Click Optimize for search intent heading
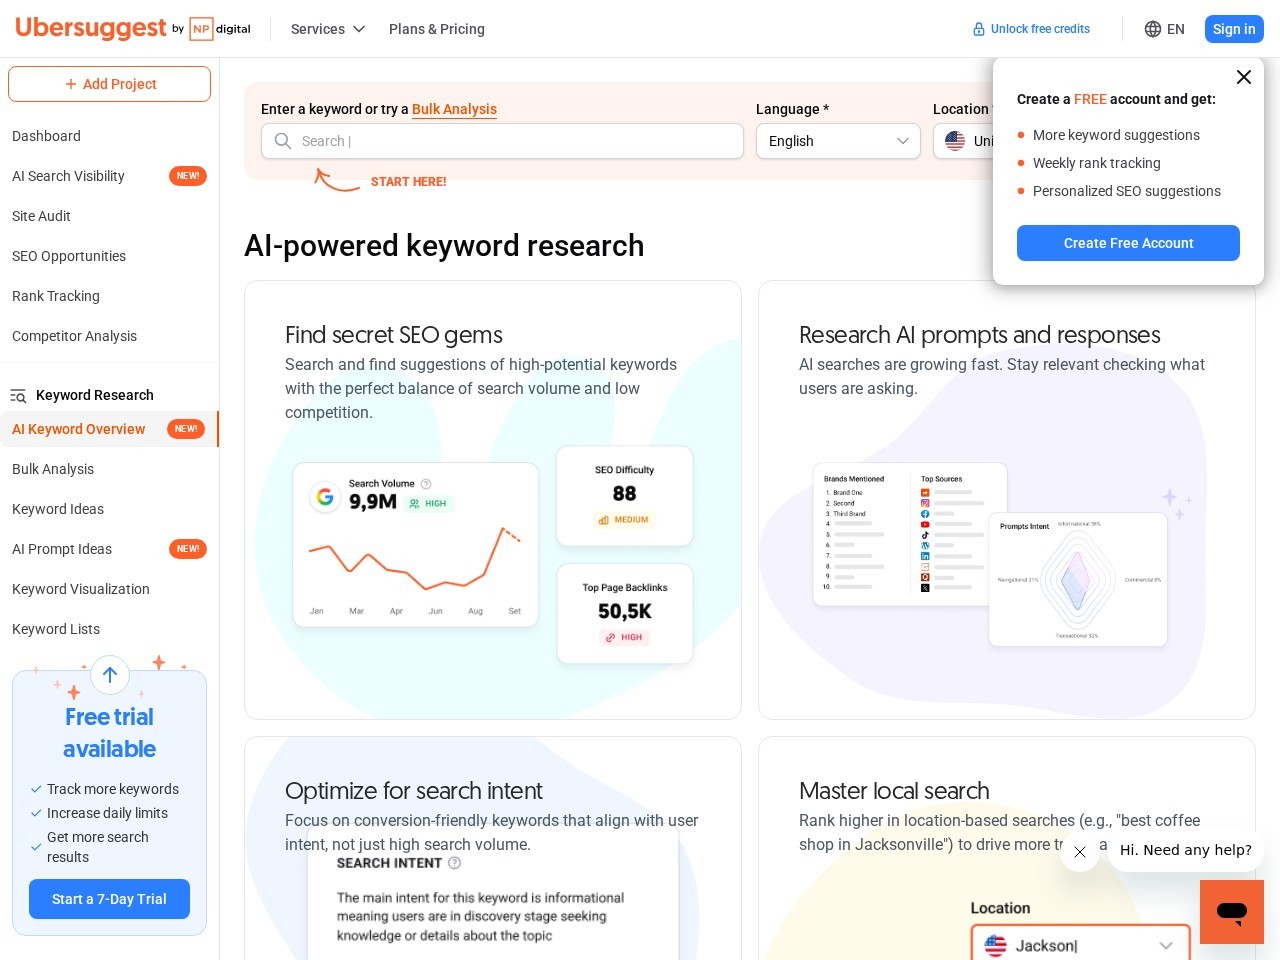This screenshot has width=1280, height=960. tap(414, 791)
